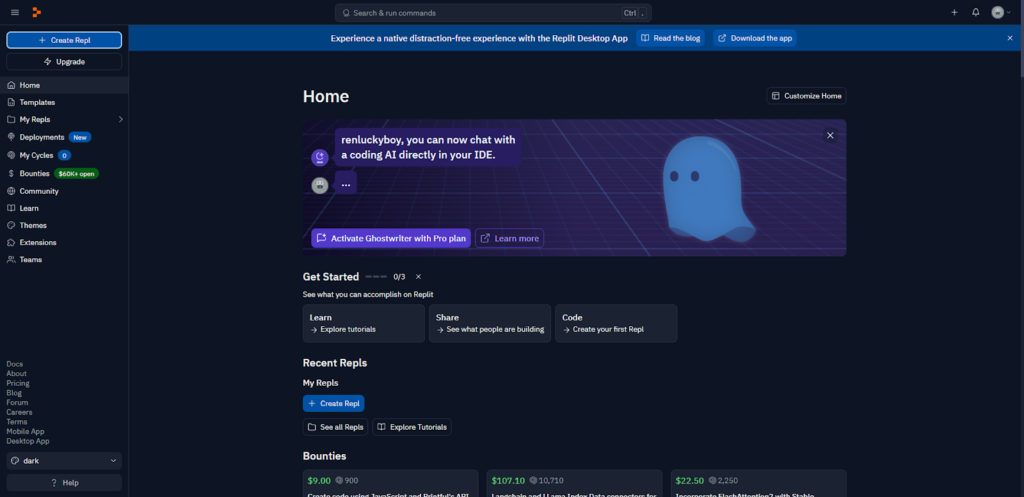
Task: Open the Learn Explore tutorials card
Action: click(363, 323)
